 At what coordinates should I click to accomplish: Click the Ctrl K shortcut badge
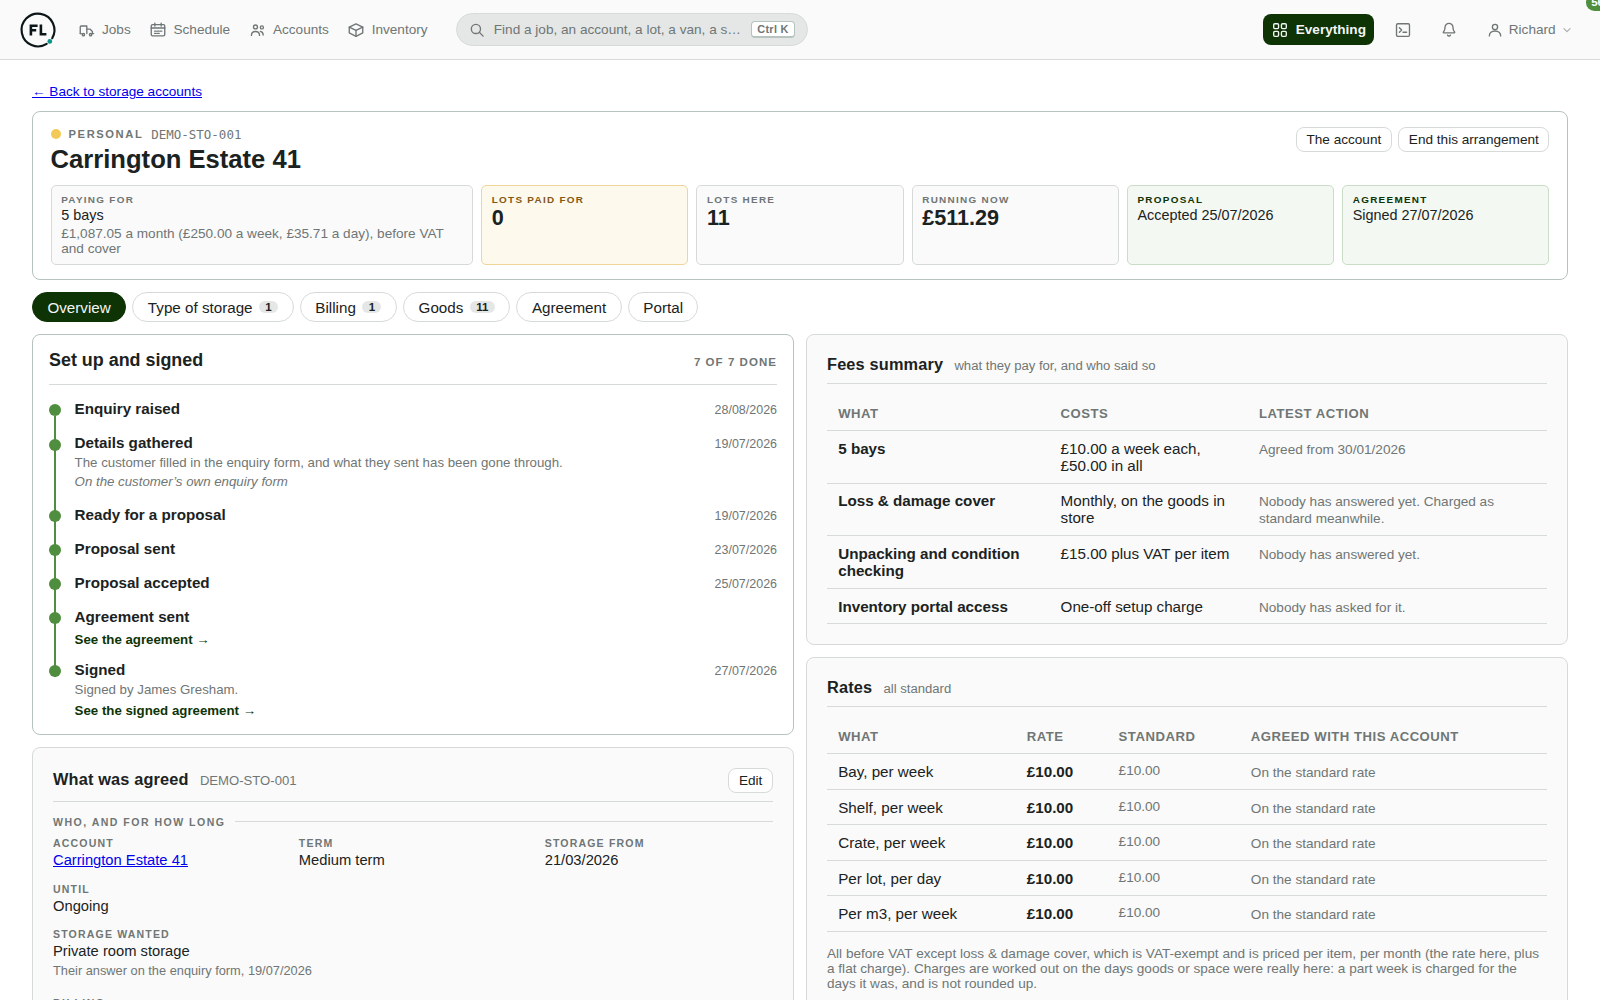(773, 30)
